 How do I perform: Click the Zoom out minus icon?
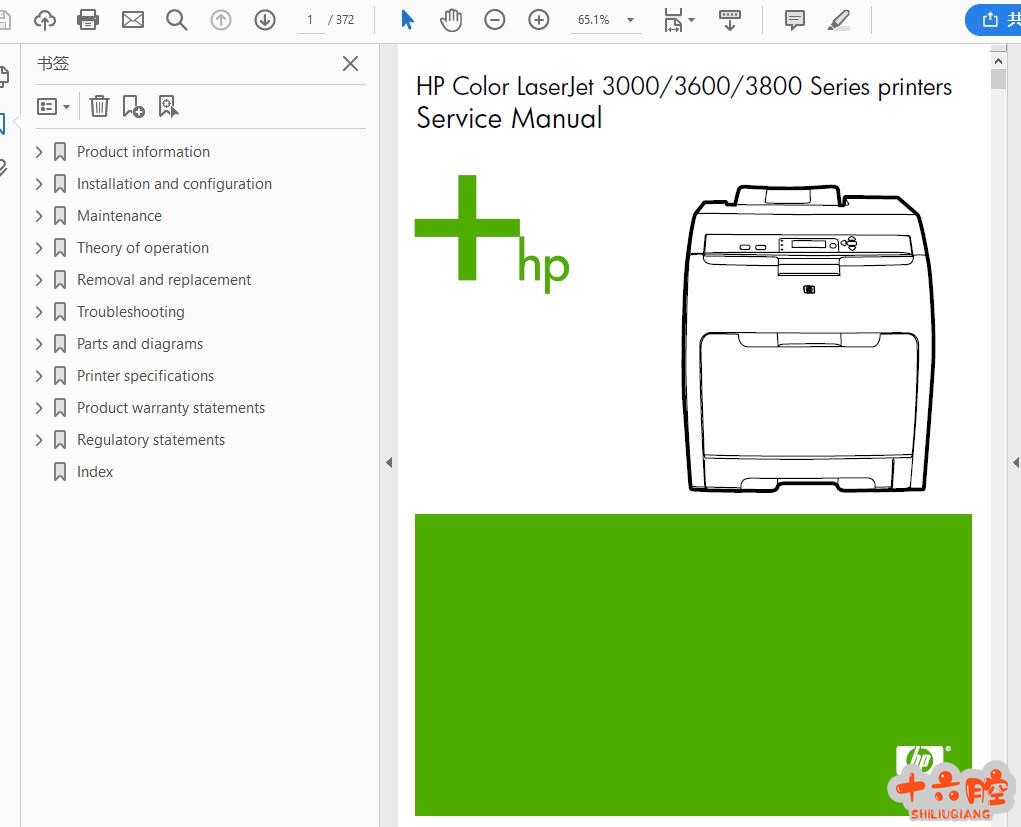[495, 20]
